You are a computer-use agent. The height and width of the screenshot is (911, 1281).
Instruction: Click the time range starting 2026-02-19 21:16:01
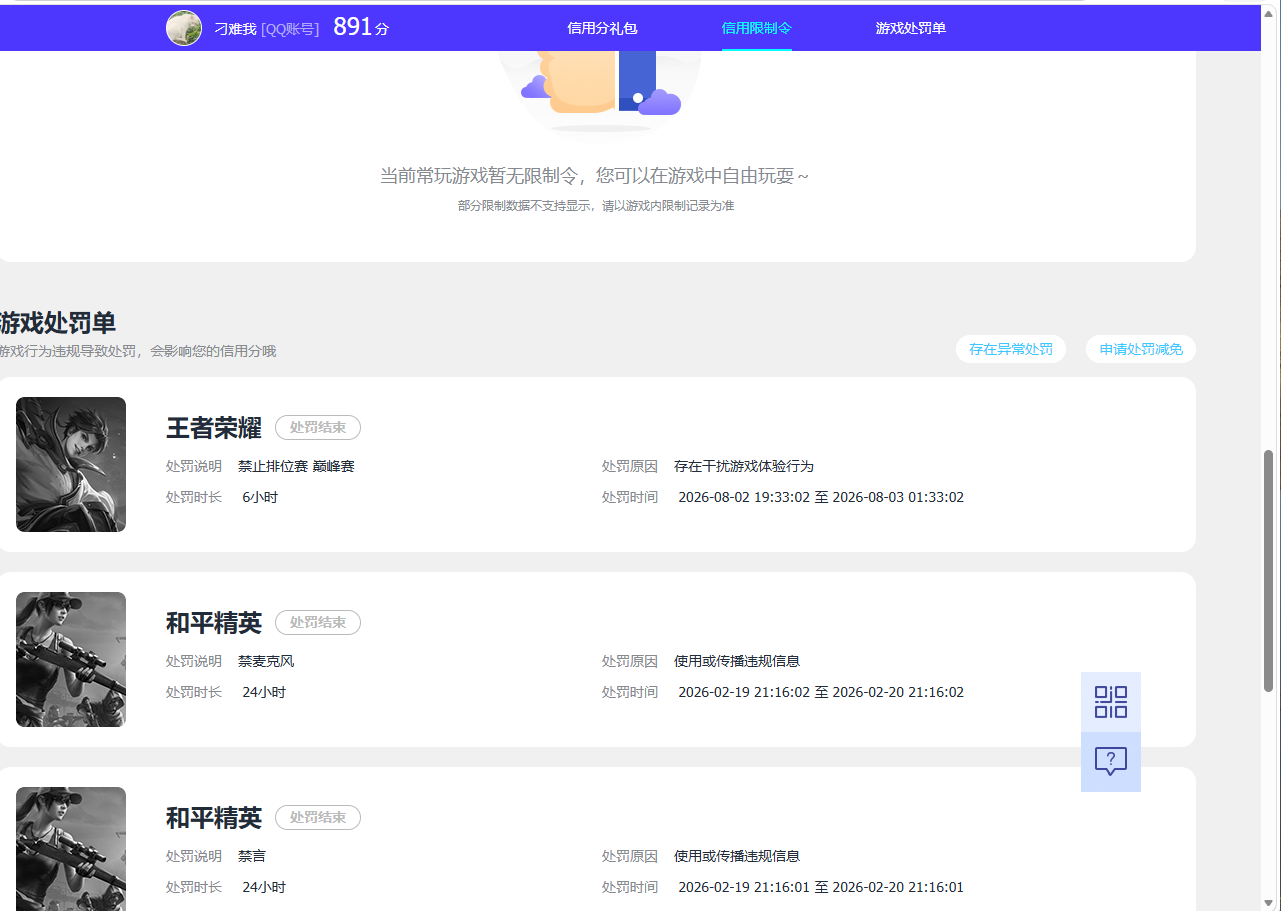tap(821, 887)
